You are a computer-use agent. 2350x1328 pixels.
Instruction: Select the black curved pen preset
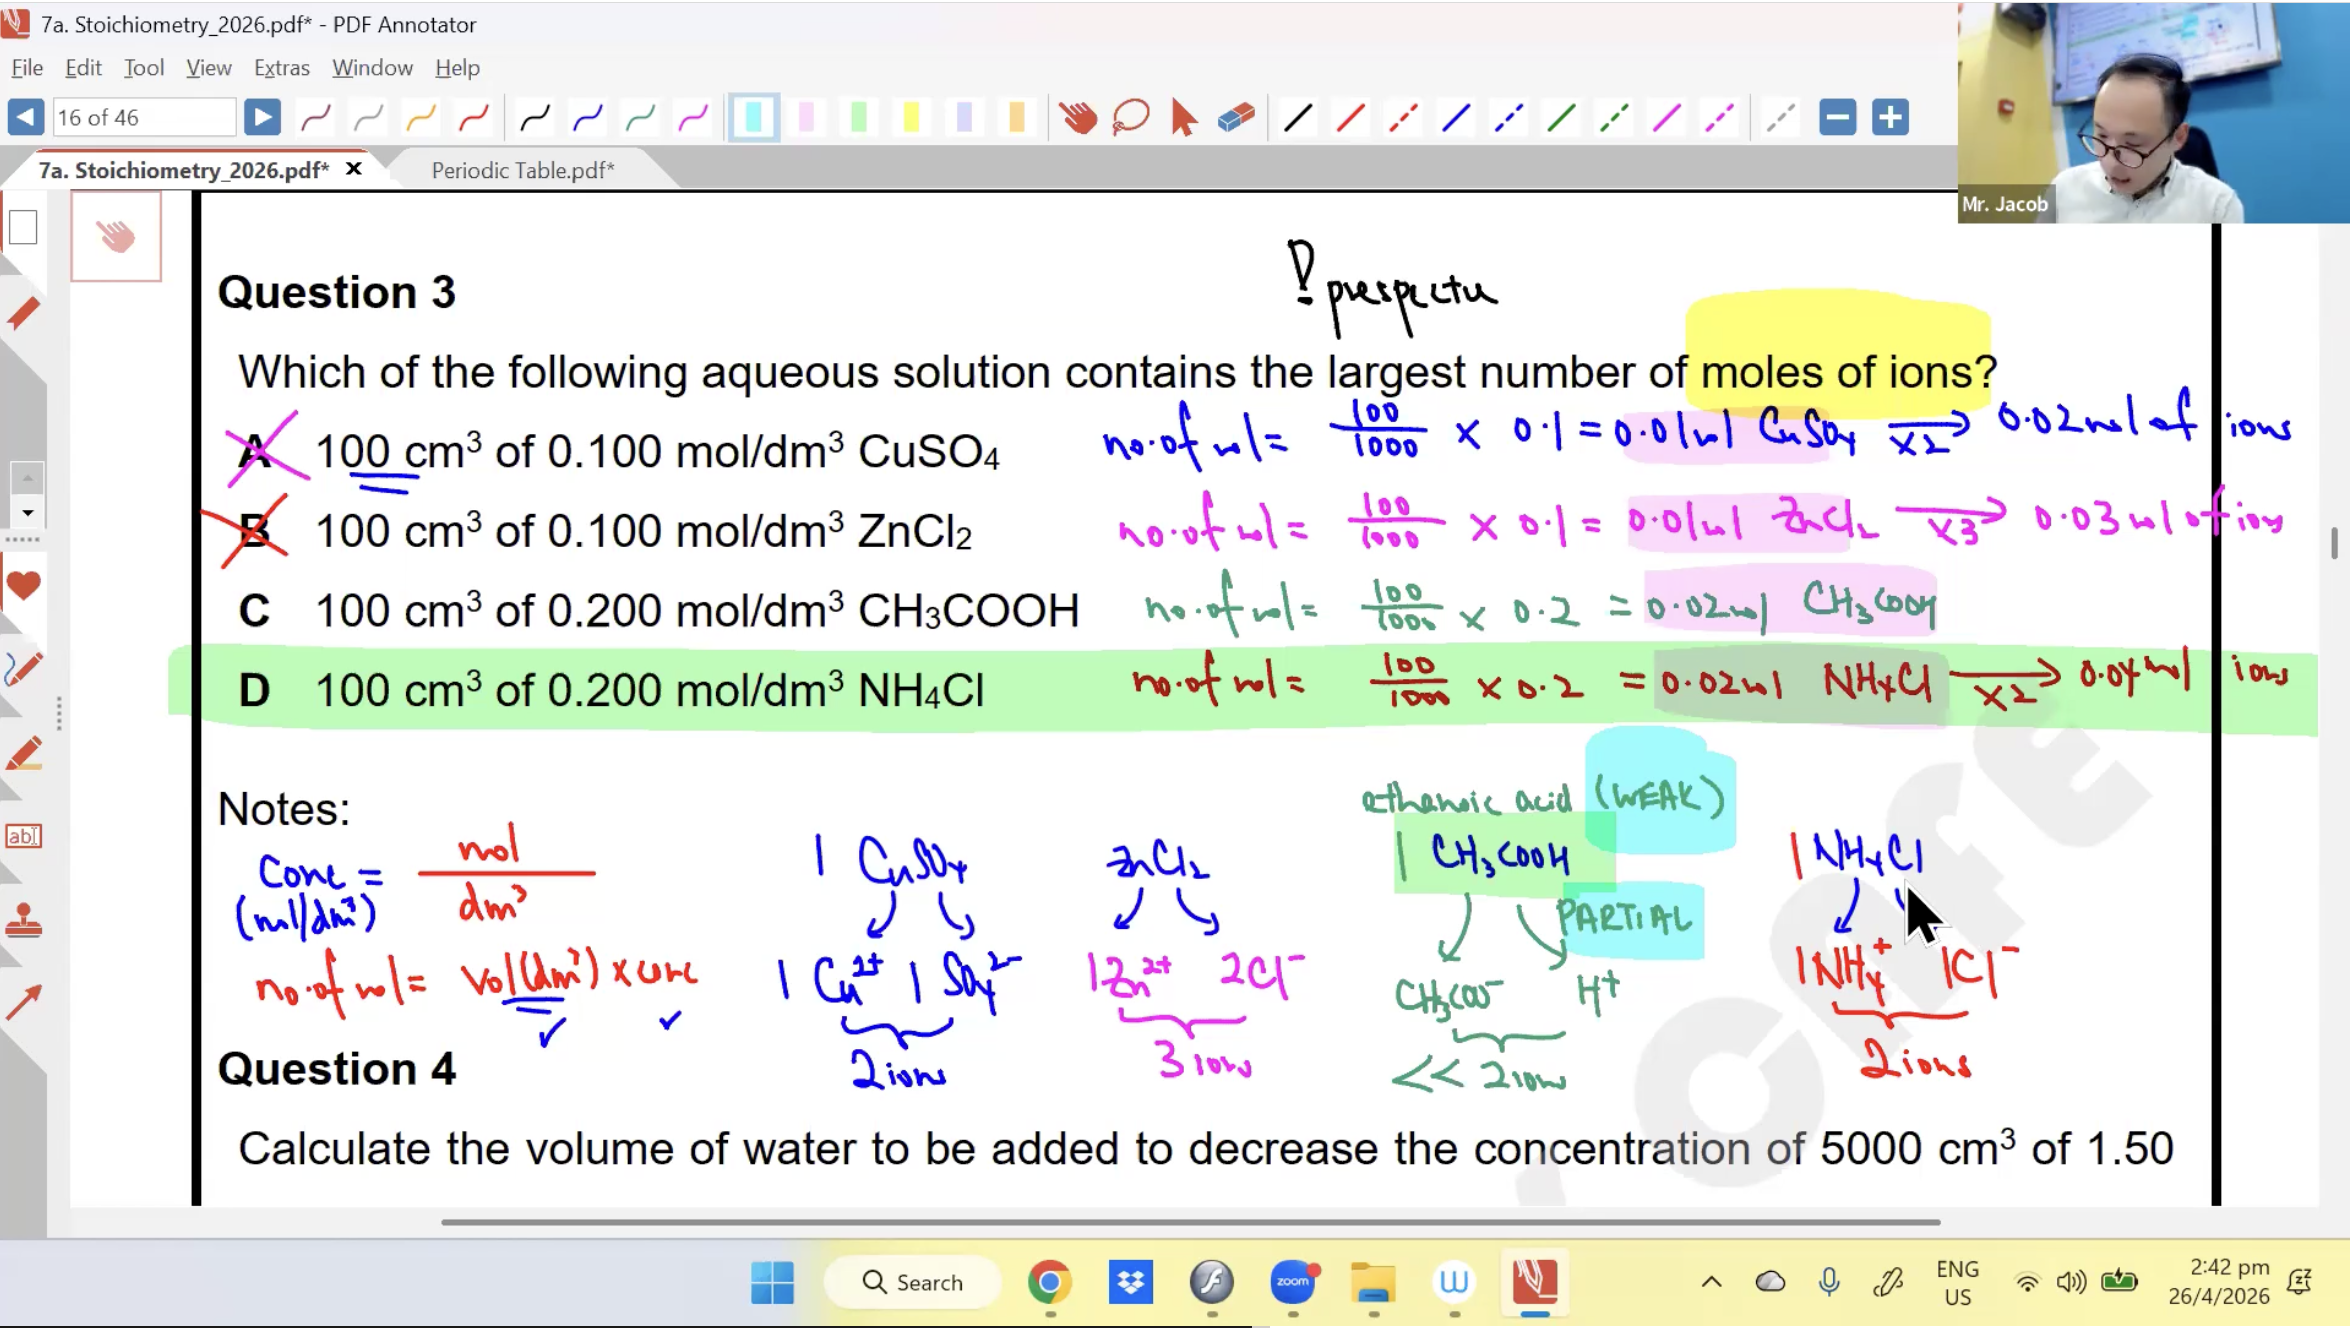535,118
